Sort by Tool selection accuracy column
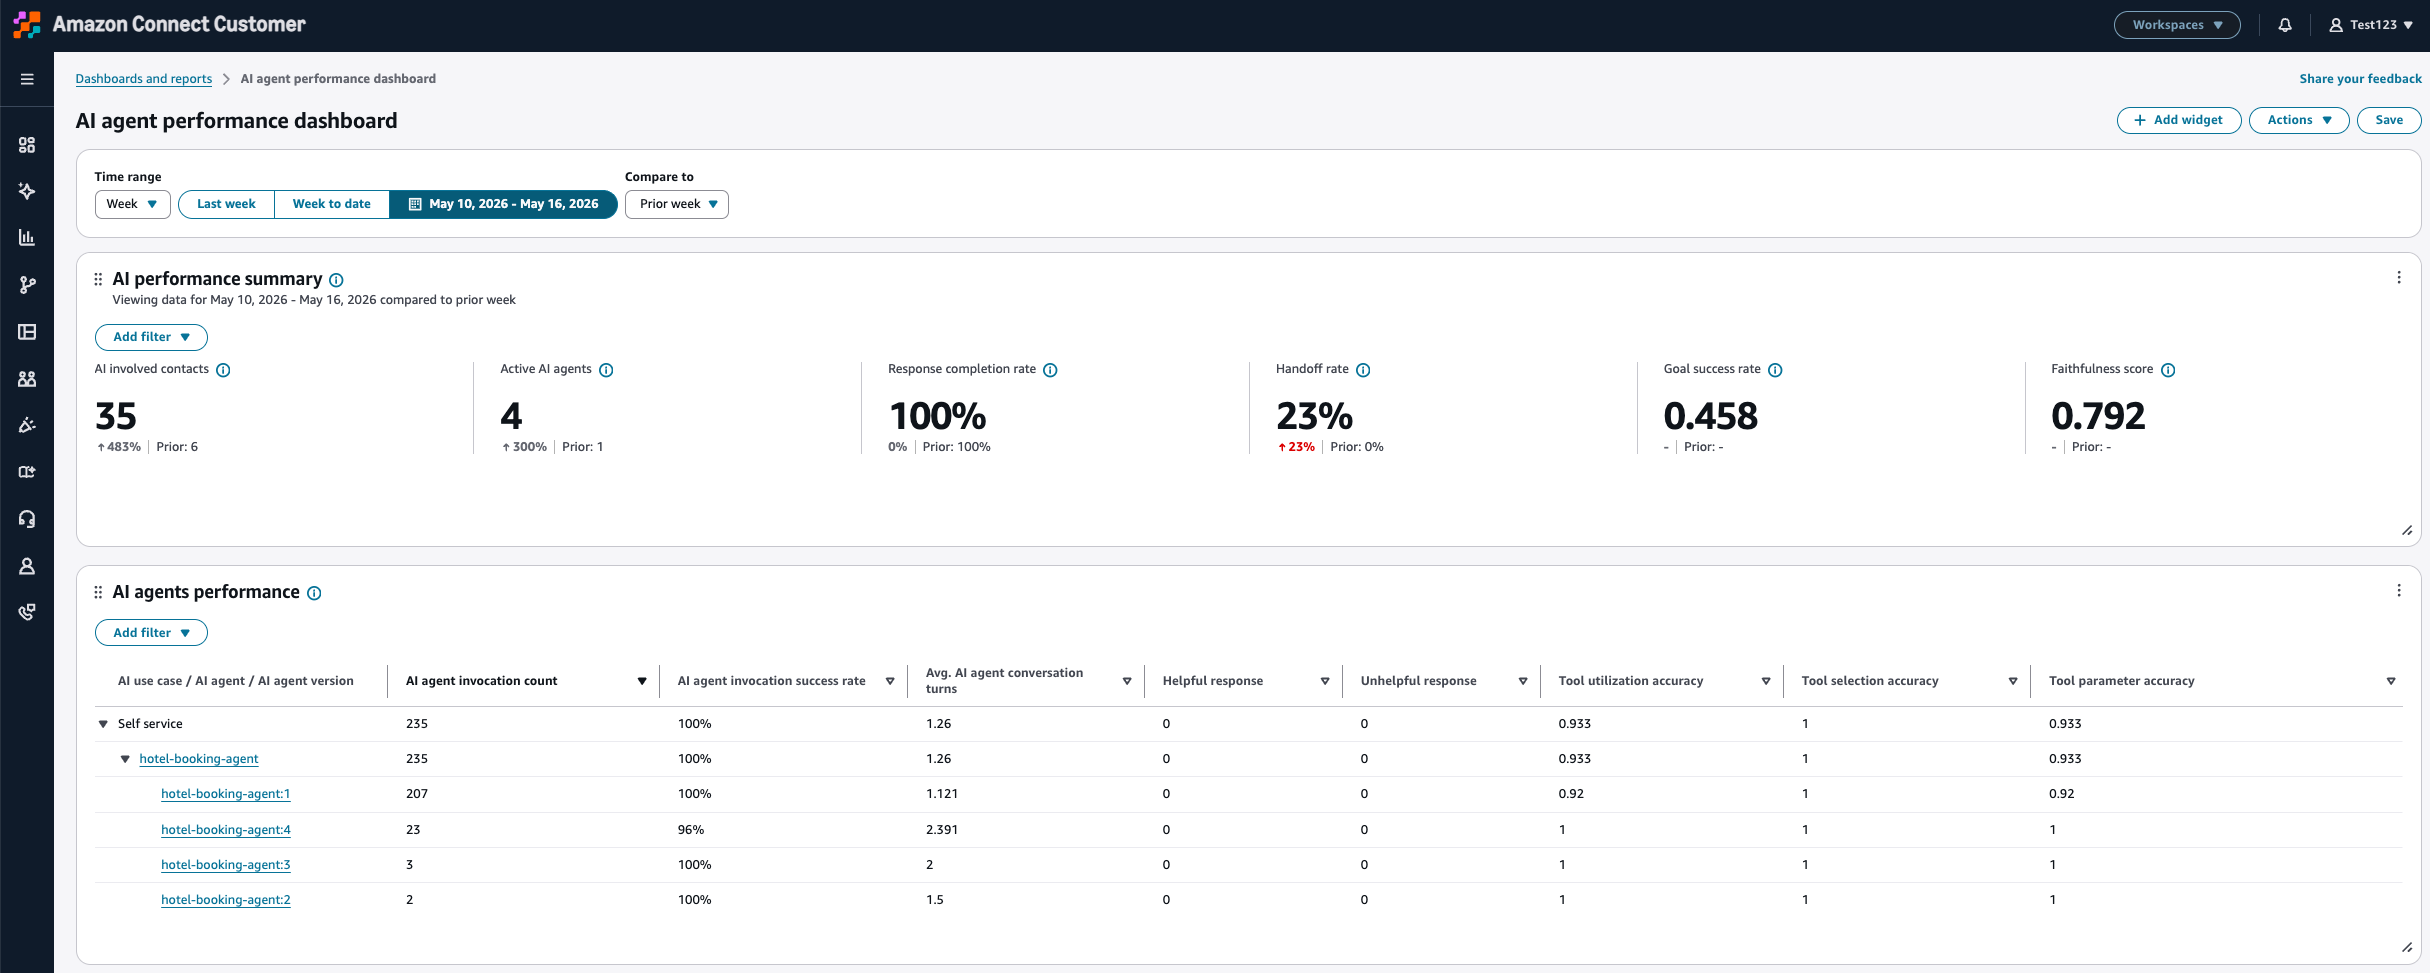2430x973 pixels. 2013,681
